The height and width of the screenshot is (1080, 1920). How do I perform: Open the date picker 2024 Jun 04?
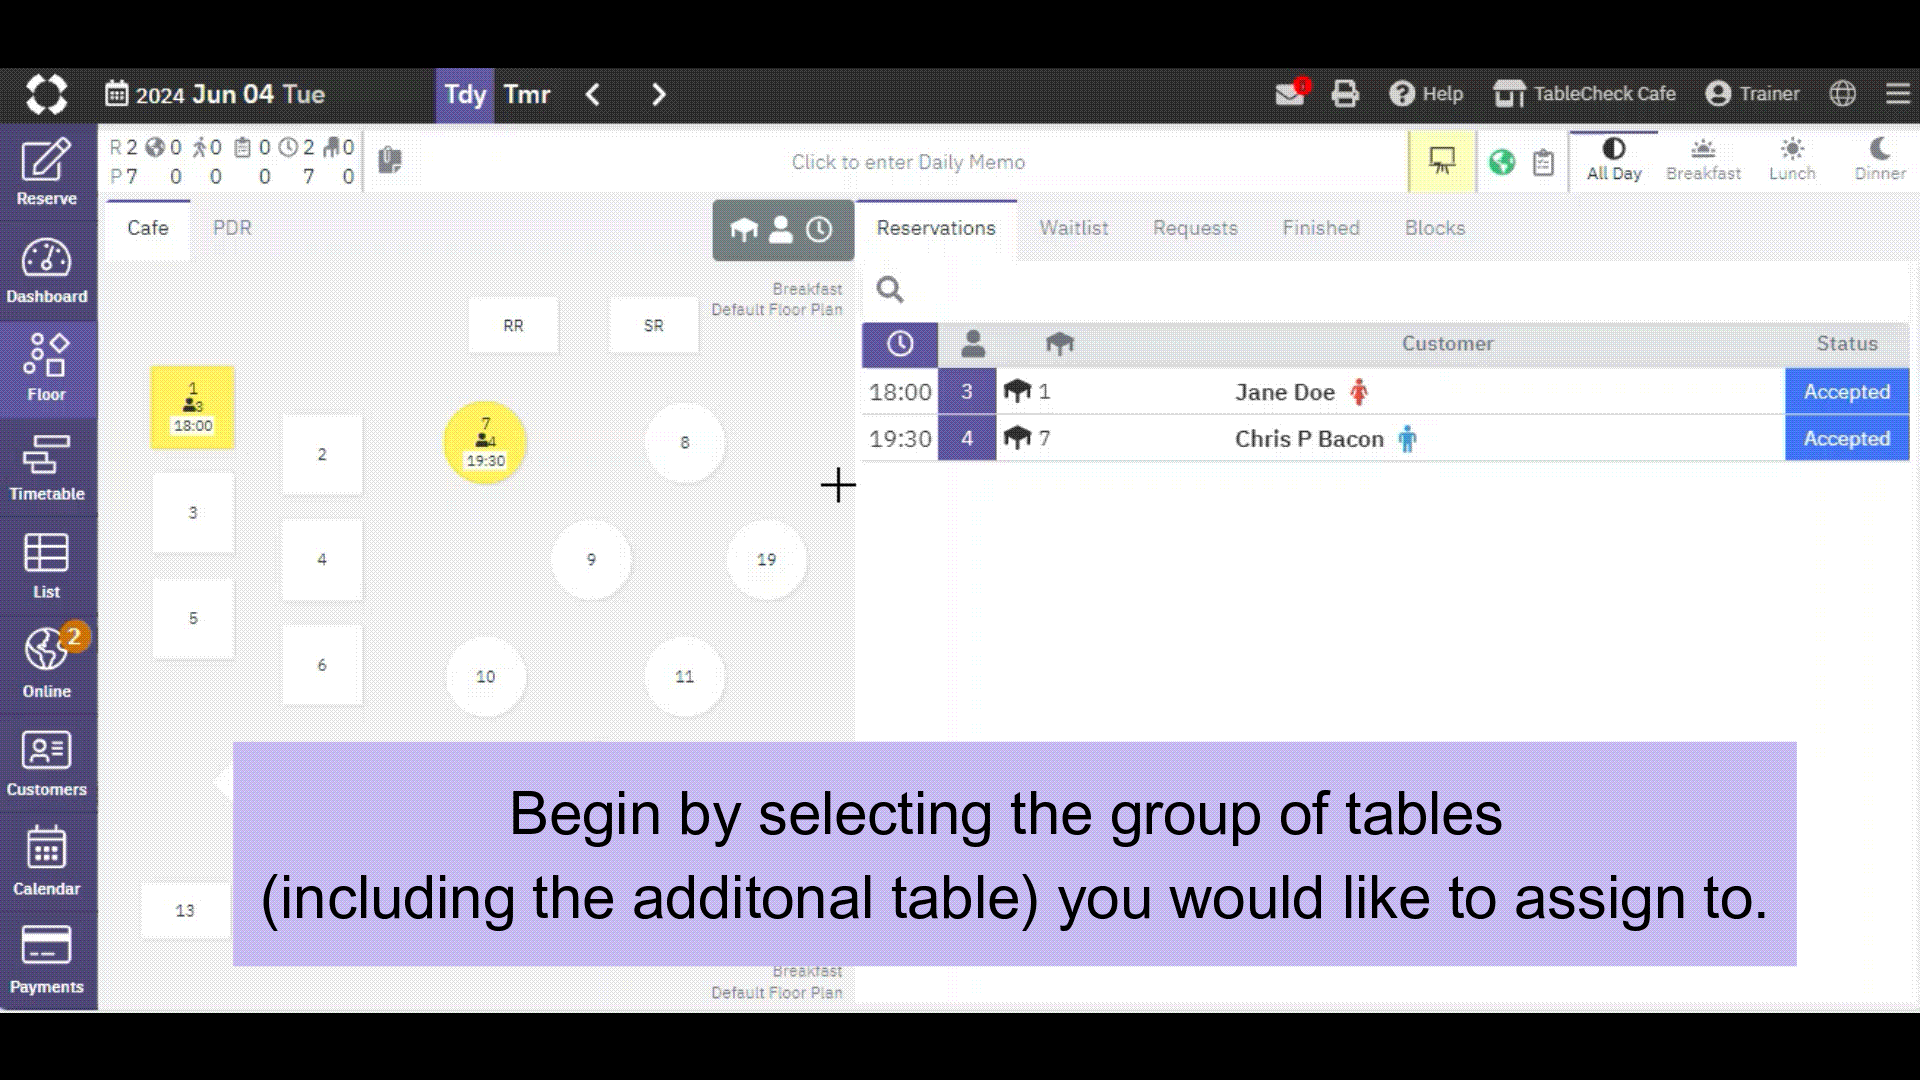[215, 95]
